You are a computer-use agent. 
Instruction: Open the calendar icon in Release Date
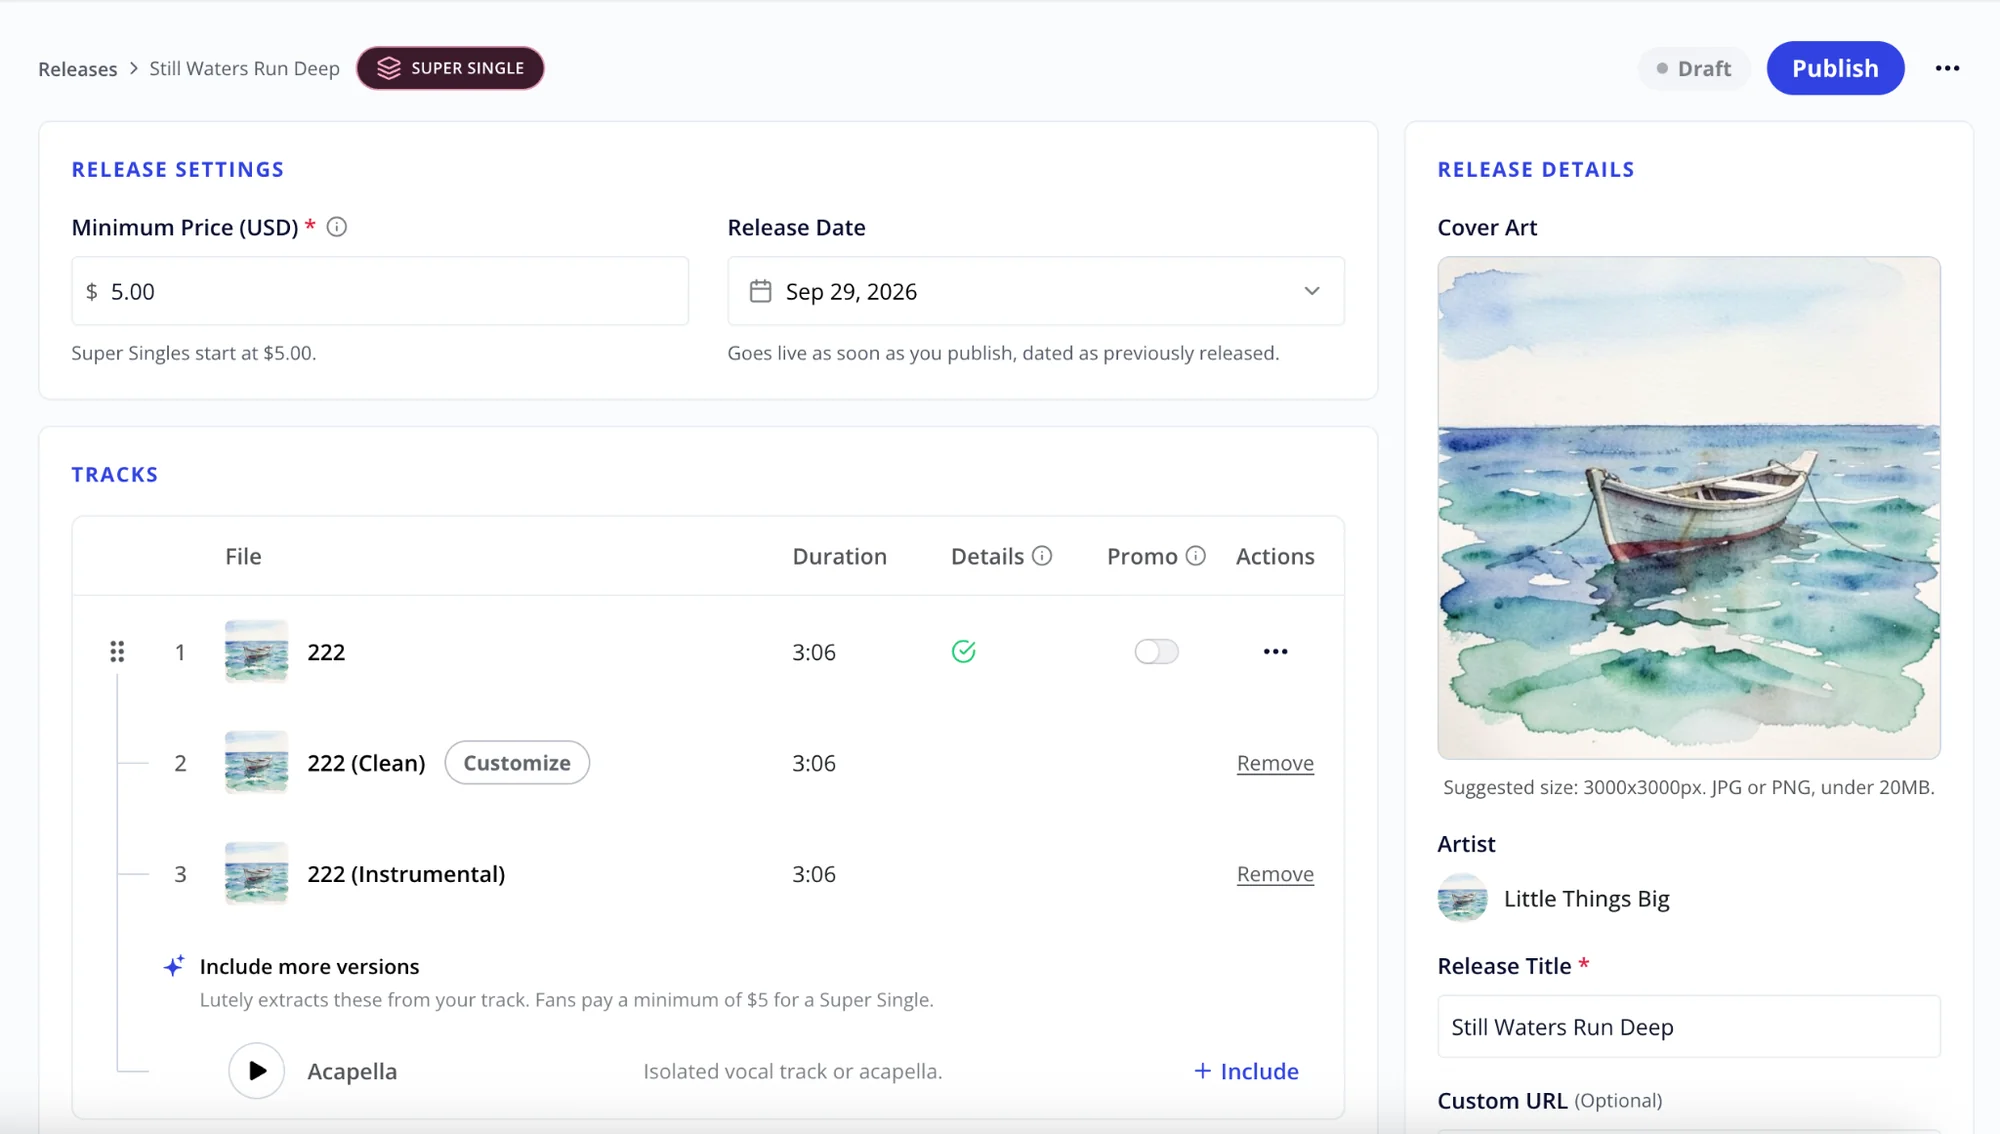click(760, 291)
